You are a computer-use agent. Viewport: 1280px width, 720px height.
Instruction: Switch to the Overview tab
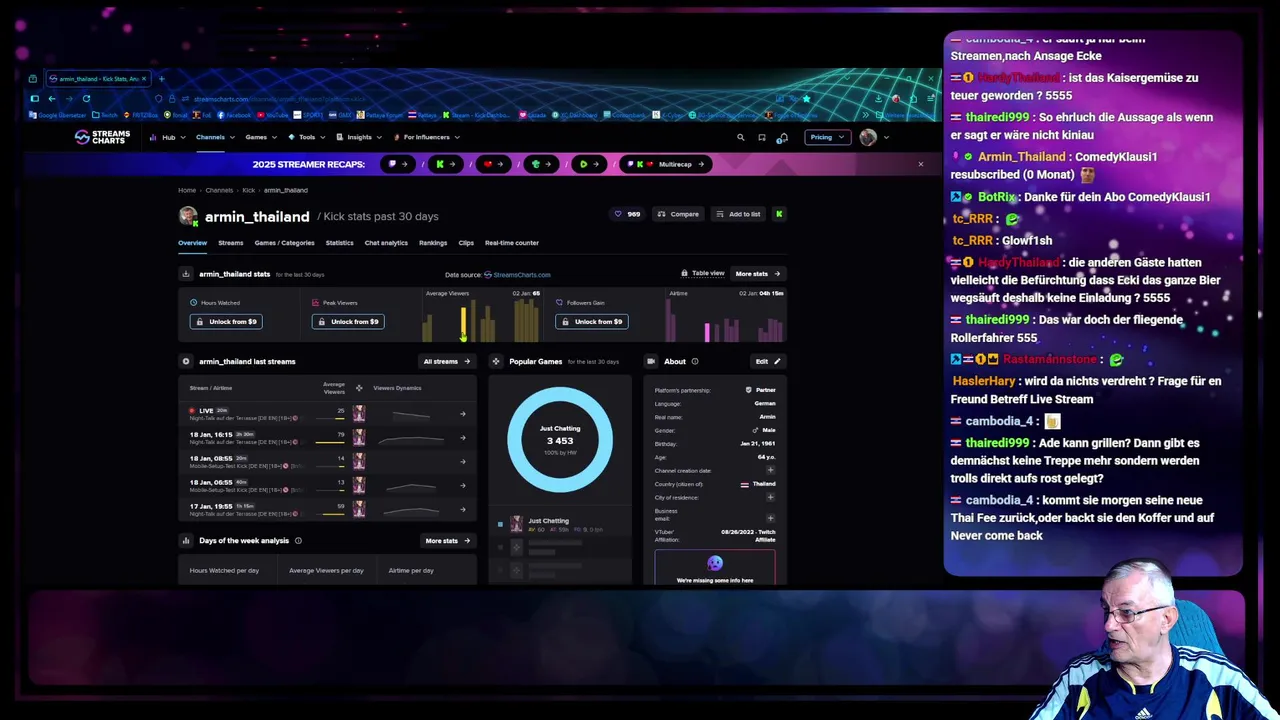[x=192, y=242]
